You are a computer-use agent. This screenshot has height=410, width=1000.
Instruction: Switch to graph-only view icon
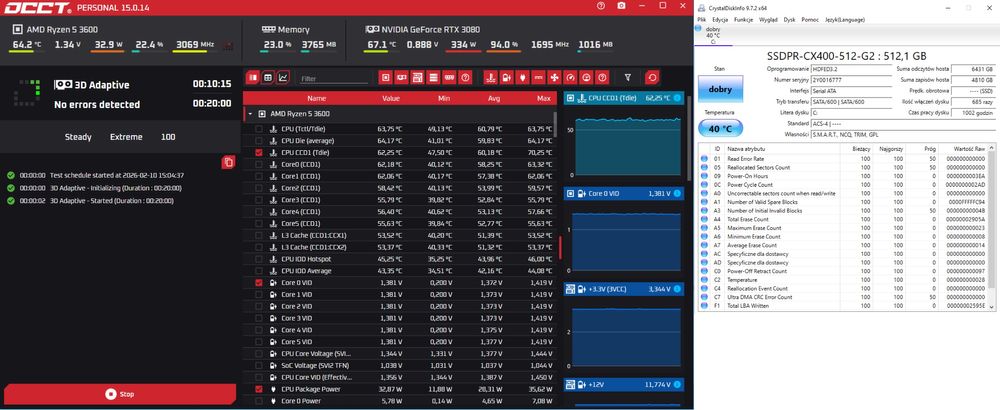(x=283, y=77)
